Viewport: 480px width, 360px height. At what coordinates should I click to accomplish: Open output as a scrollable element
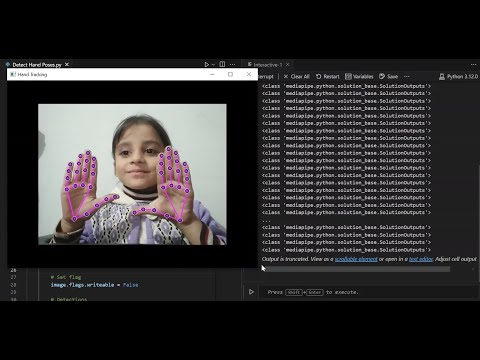(x=356, y=259)
